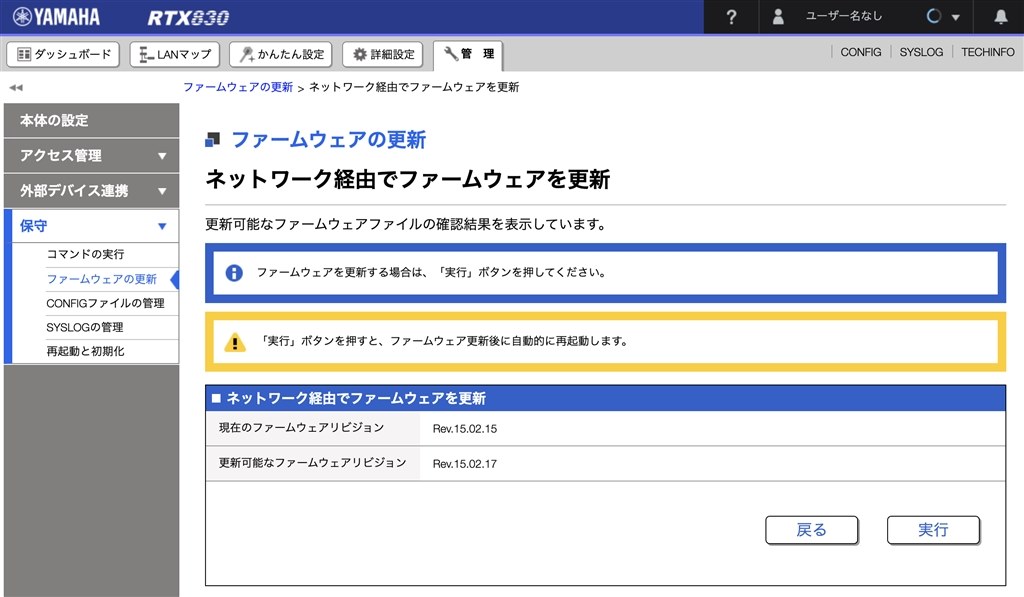Open the dropdown arrow beside refresh spinner
This screenshot has height=597, width=1024.
pos(955,18)
